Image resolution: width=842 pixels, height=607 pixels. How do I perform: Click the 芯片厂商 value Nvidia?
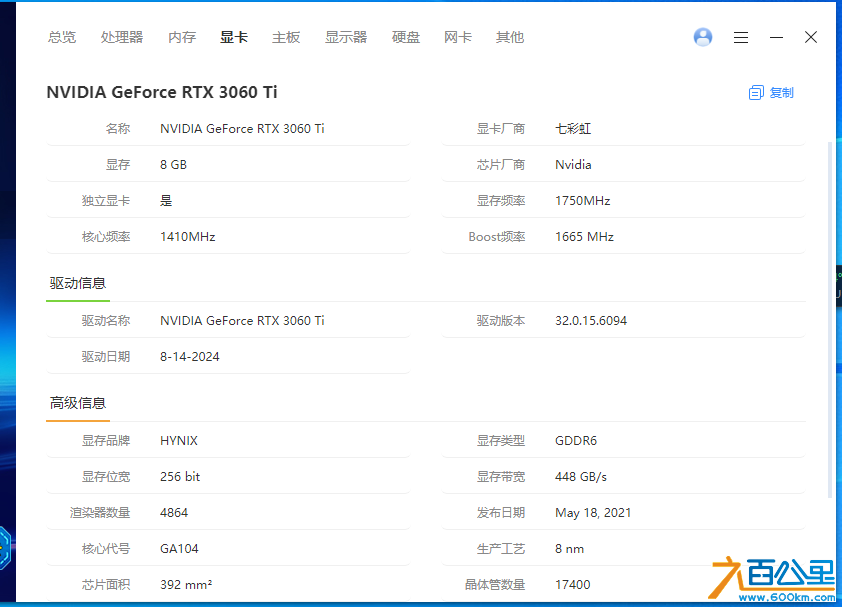tap(573, 165)
